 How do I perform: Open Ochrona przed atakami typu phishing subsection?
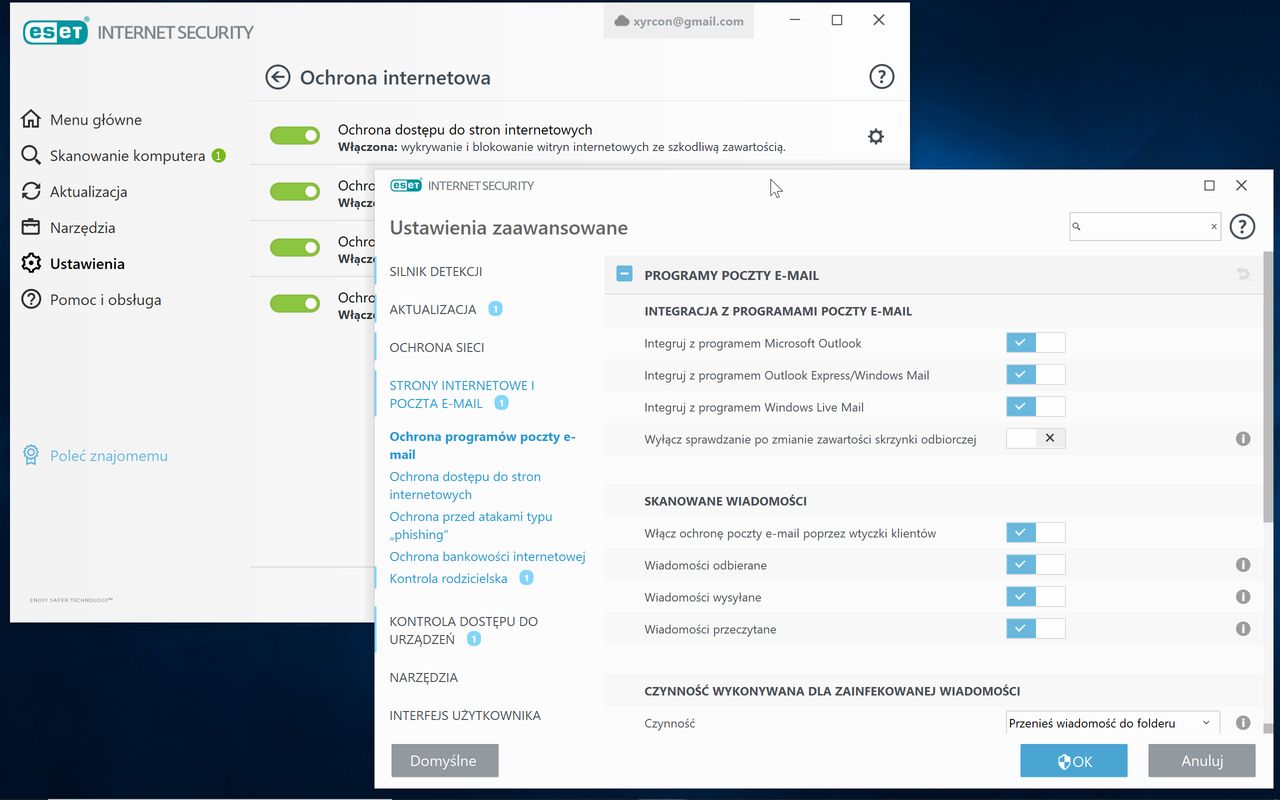point(471,525)
